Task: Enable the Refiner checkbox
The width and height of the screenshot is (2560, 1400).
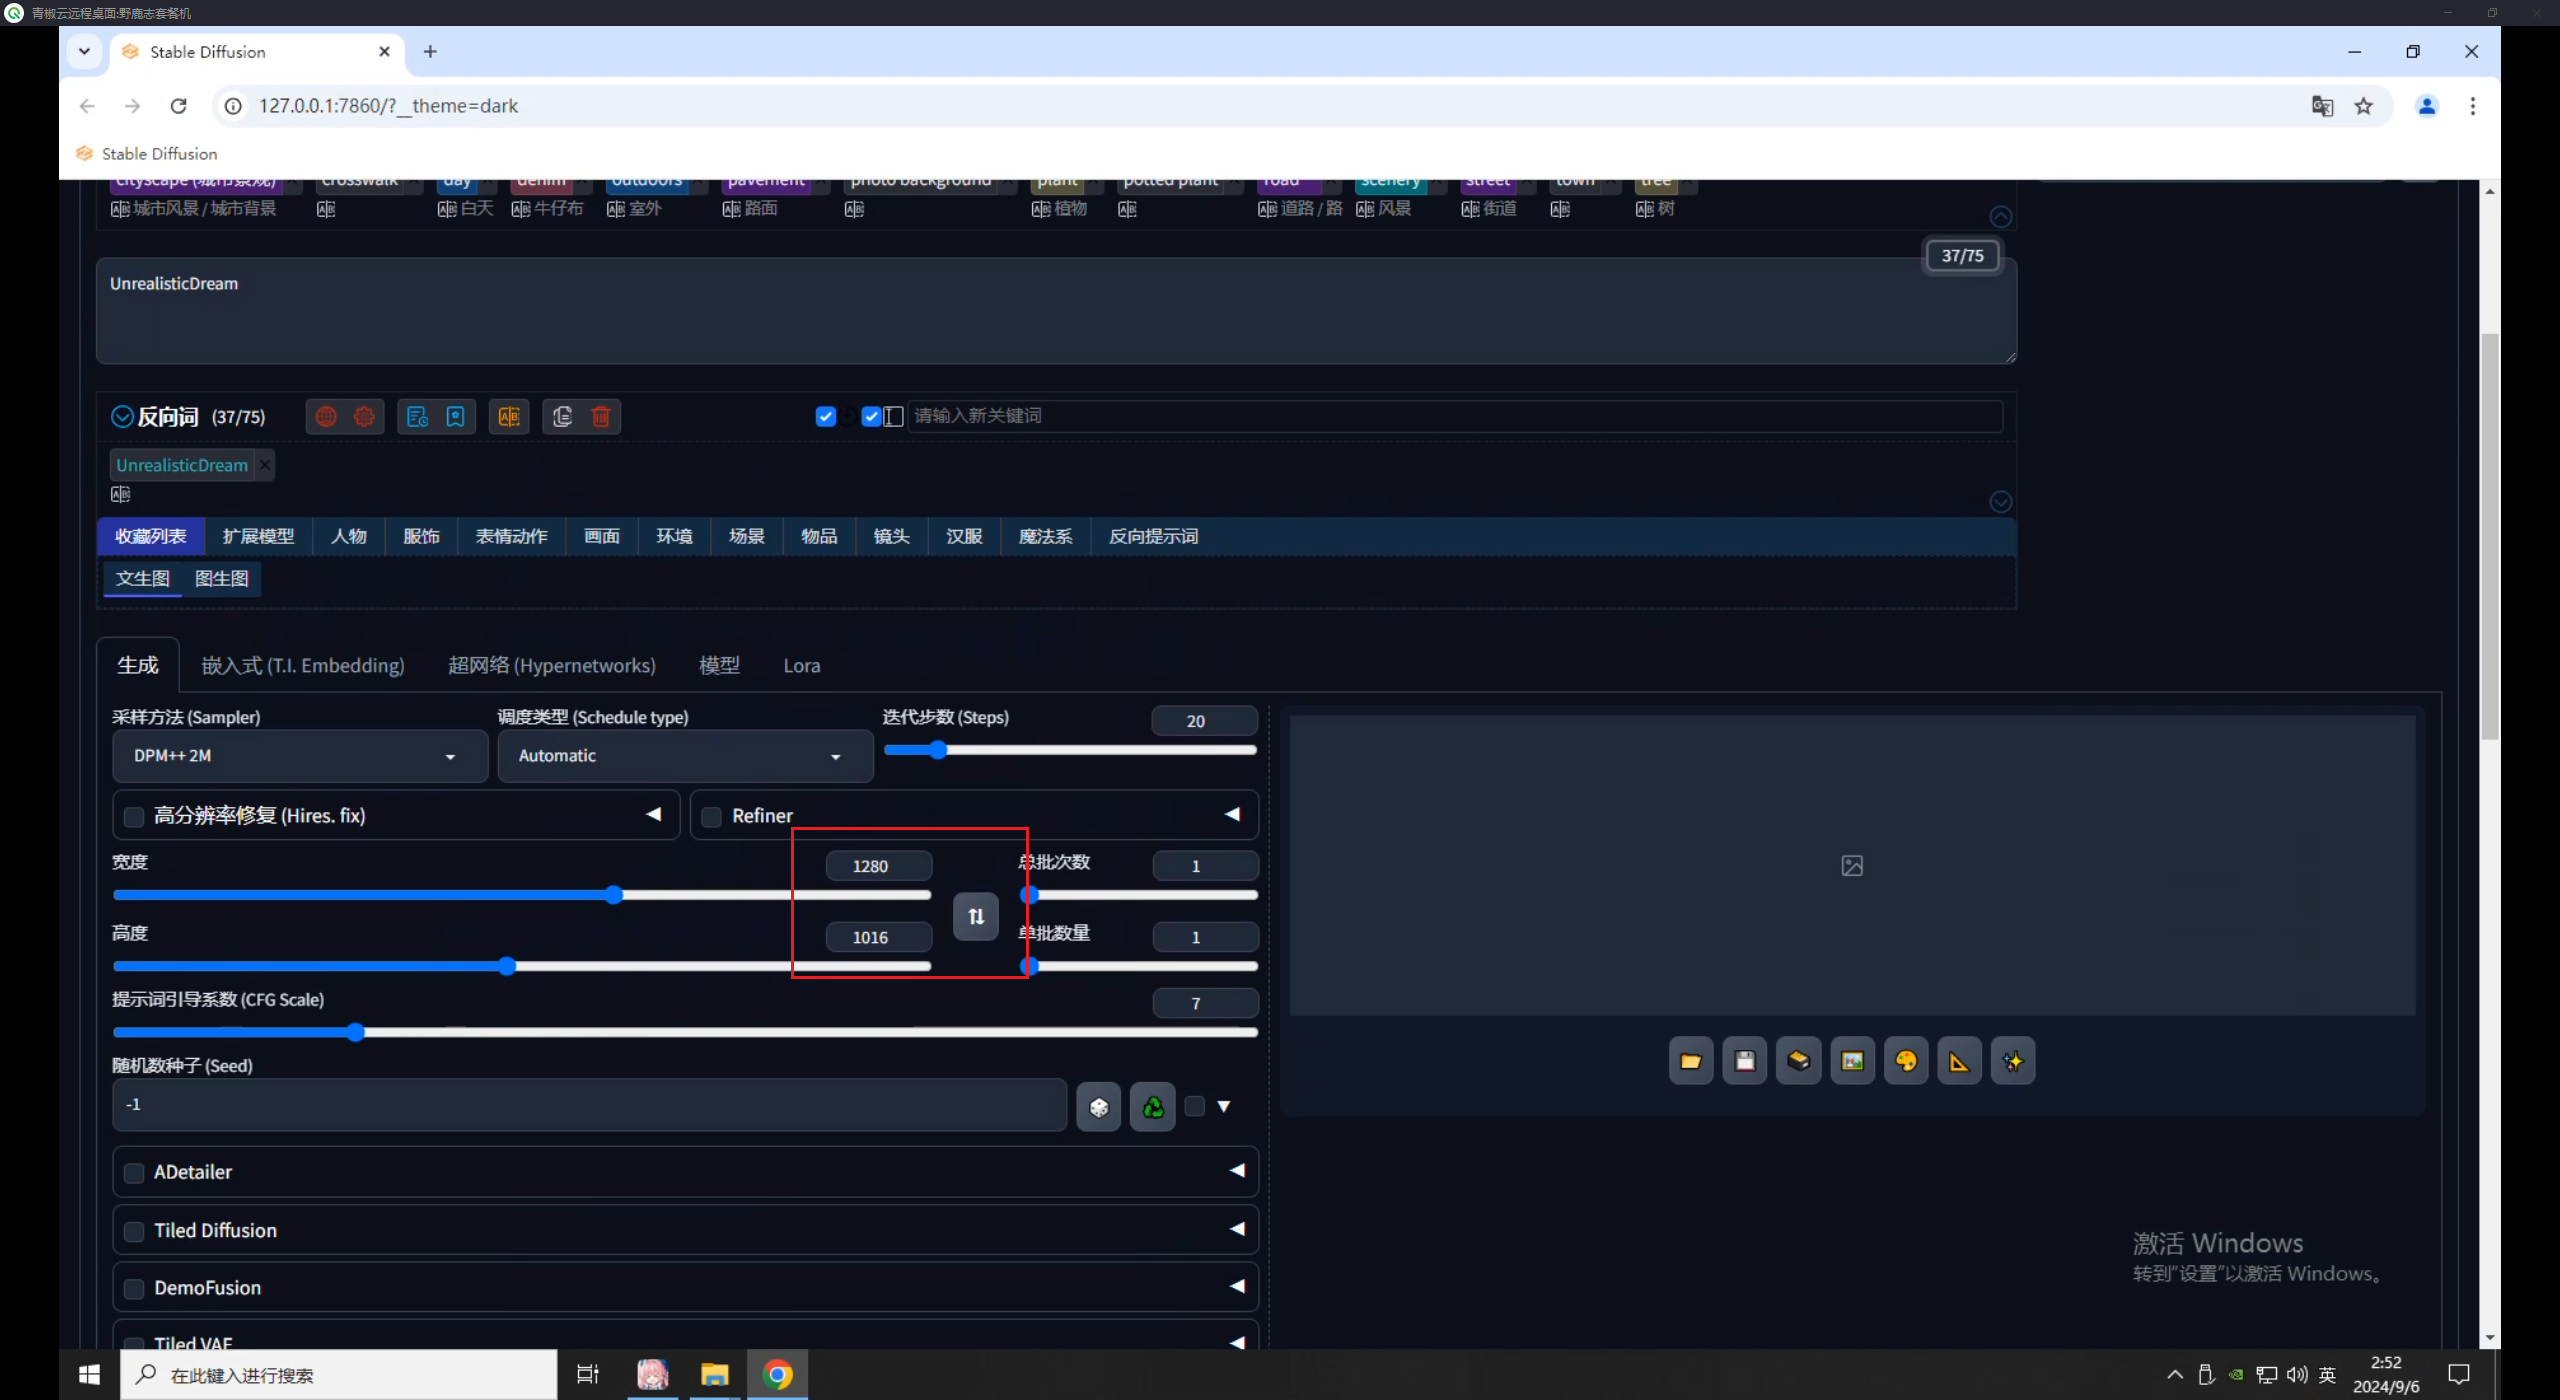Action: coord(712,817)
